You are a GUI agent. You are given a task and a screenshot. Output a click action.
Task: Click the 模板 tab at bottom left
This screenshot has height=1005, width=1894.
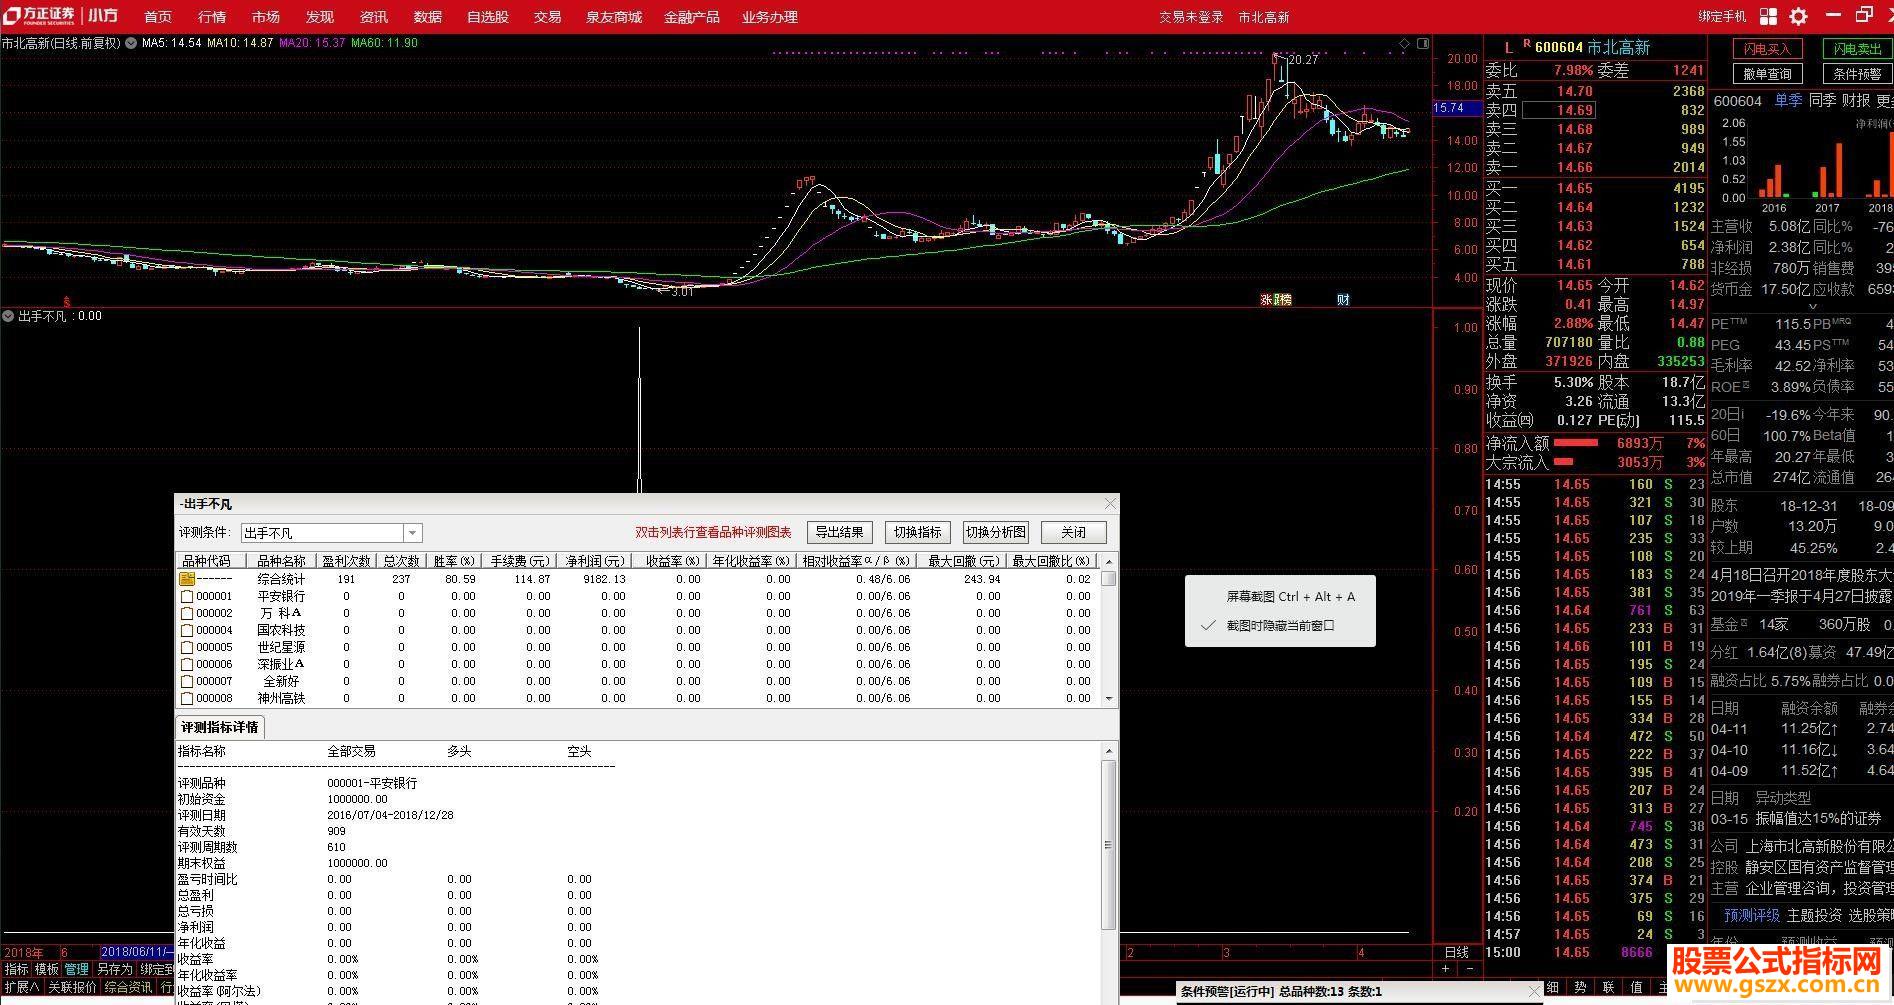(47, 969)
